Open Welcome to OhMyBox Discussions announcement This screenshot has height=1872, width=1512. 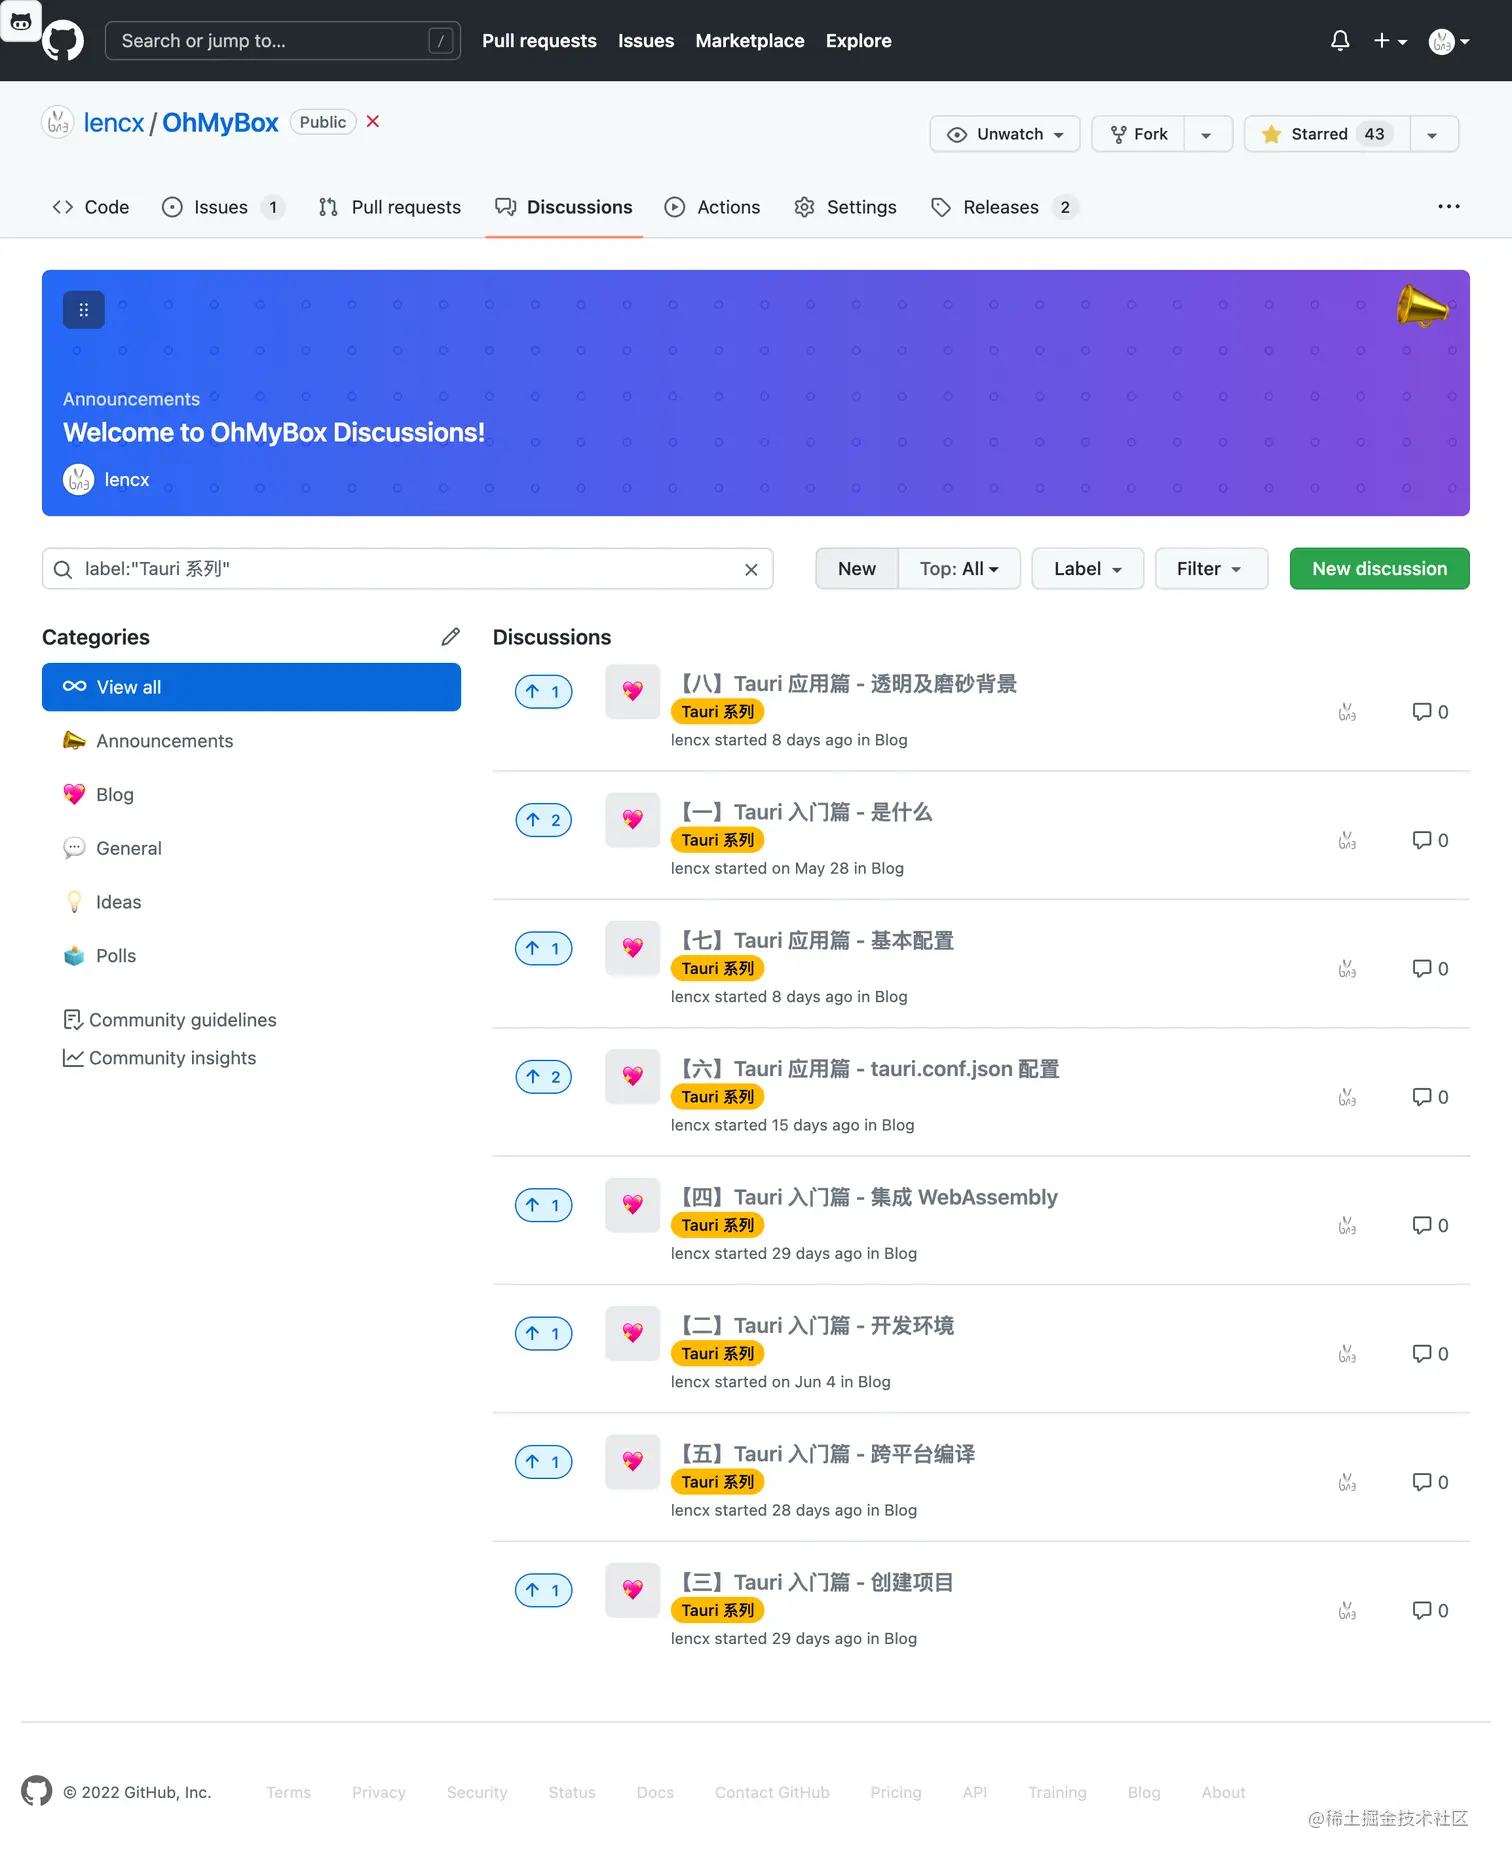pos(274,432)
